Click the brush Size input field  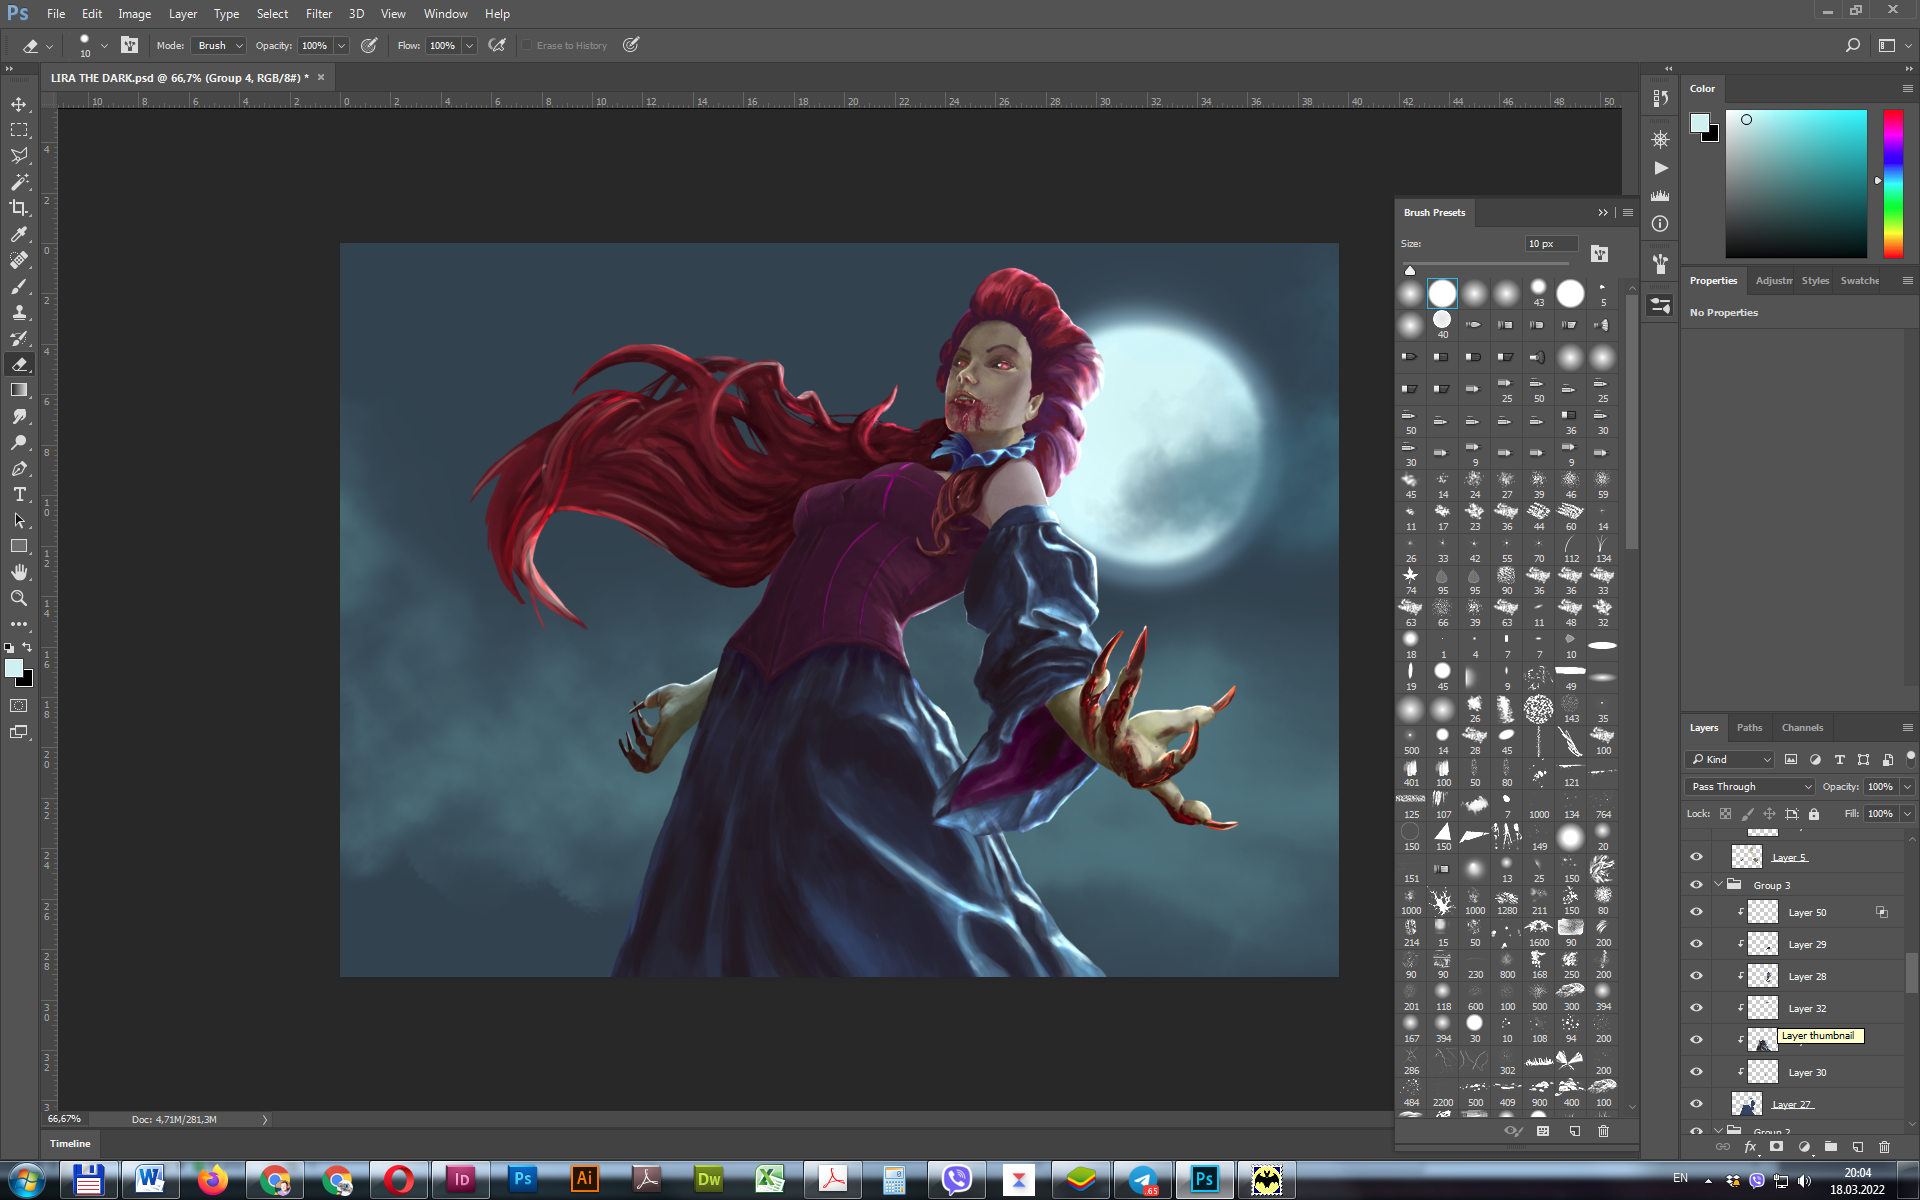(1551, 244)
